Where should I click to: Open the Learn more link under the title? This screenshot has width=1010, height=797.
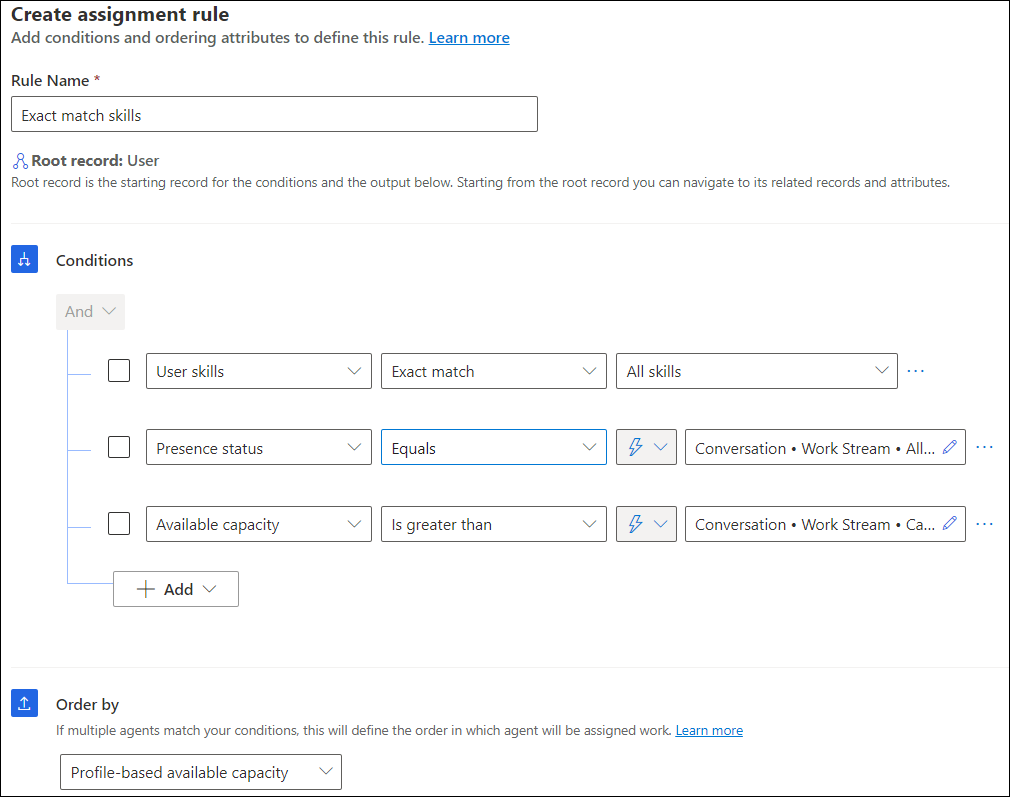pos(469,38)
